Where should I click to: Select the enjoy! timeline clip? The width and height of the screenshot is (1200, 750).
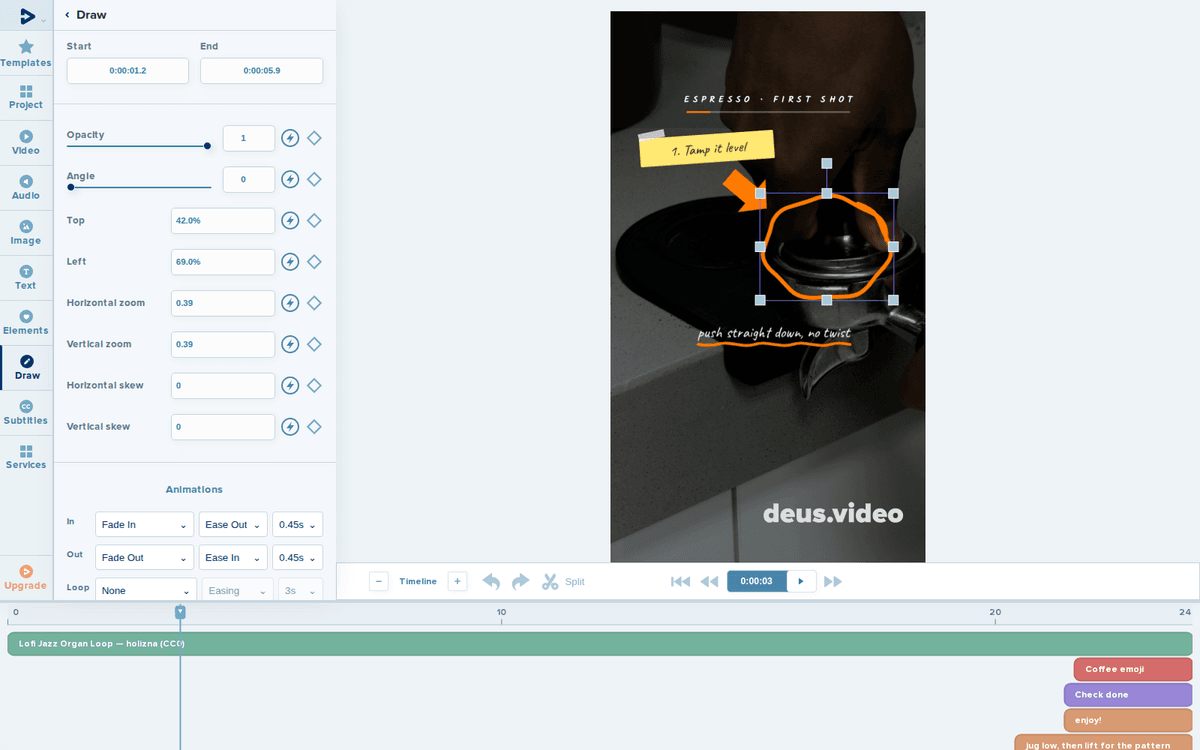coord(1128,720)
